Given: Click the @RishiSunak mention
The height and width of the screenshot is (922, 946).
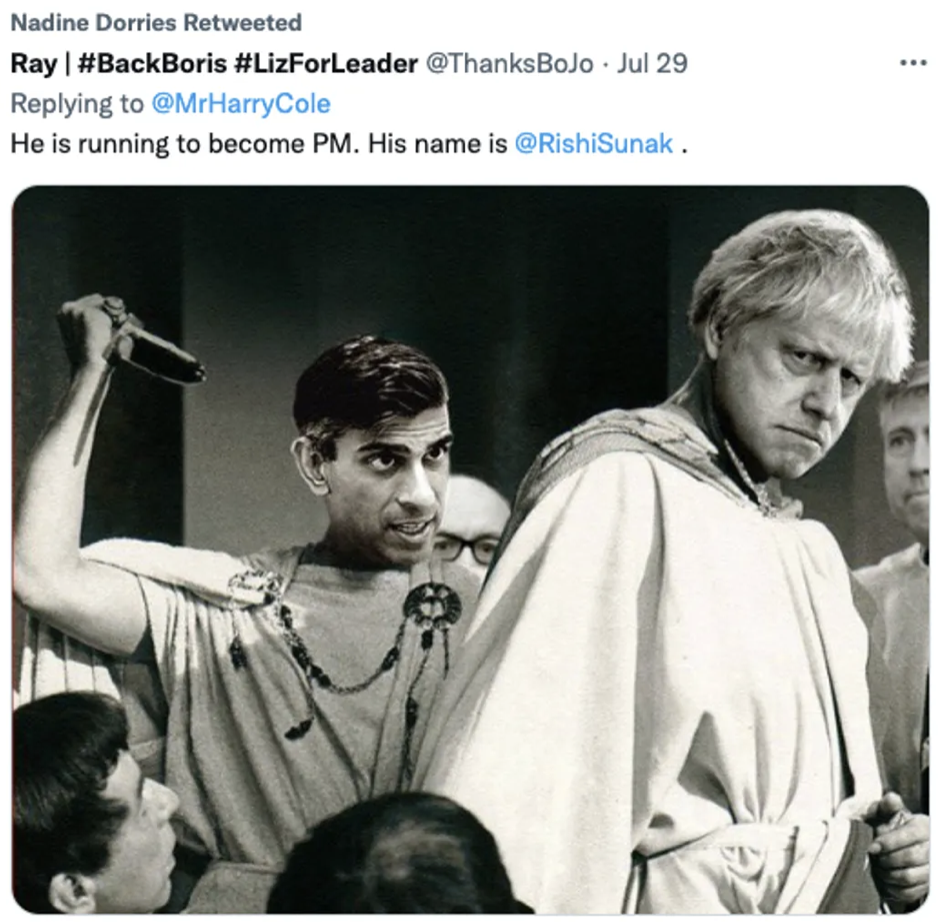Looking at the screenshot, I should pyautogui.click(x=594, y=143).
